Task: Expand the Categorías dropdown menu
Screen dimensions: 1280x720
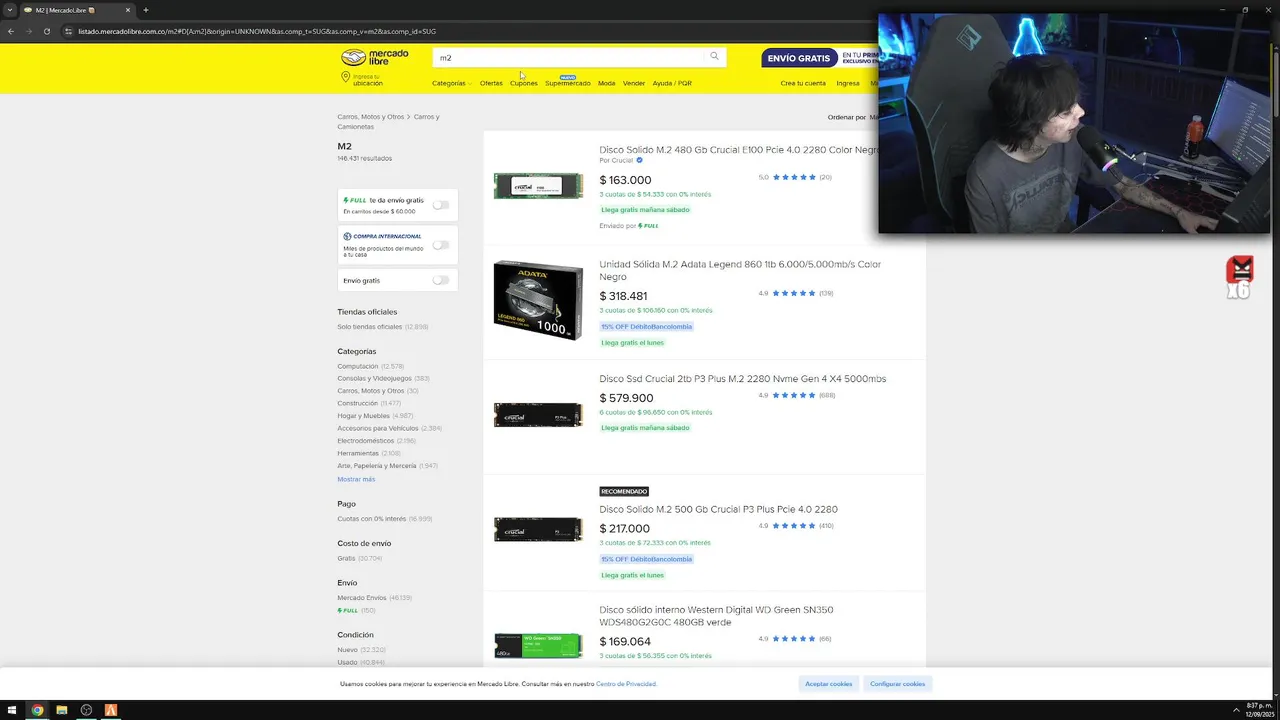Action: [x=452, y=83]
